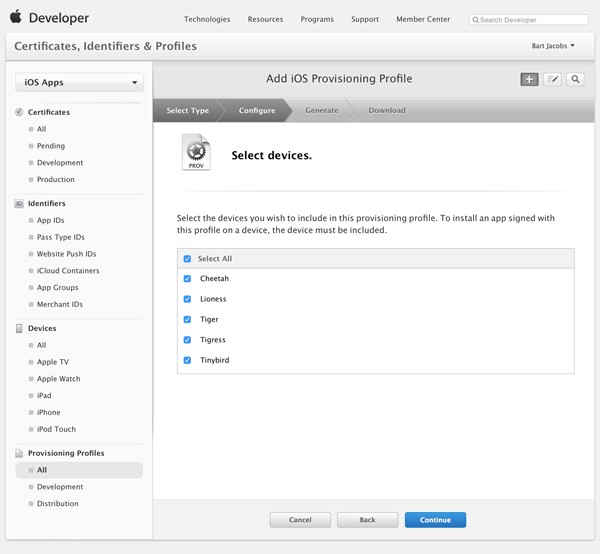Toggle the Select All checkbox
The image size is (600, 554).
pos(187,259)
